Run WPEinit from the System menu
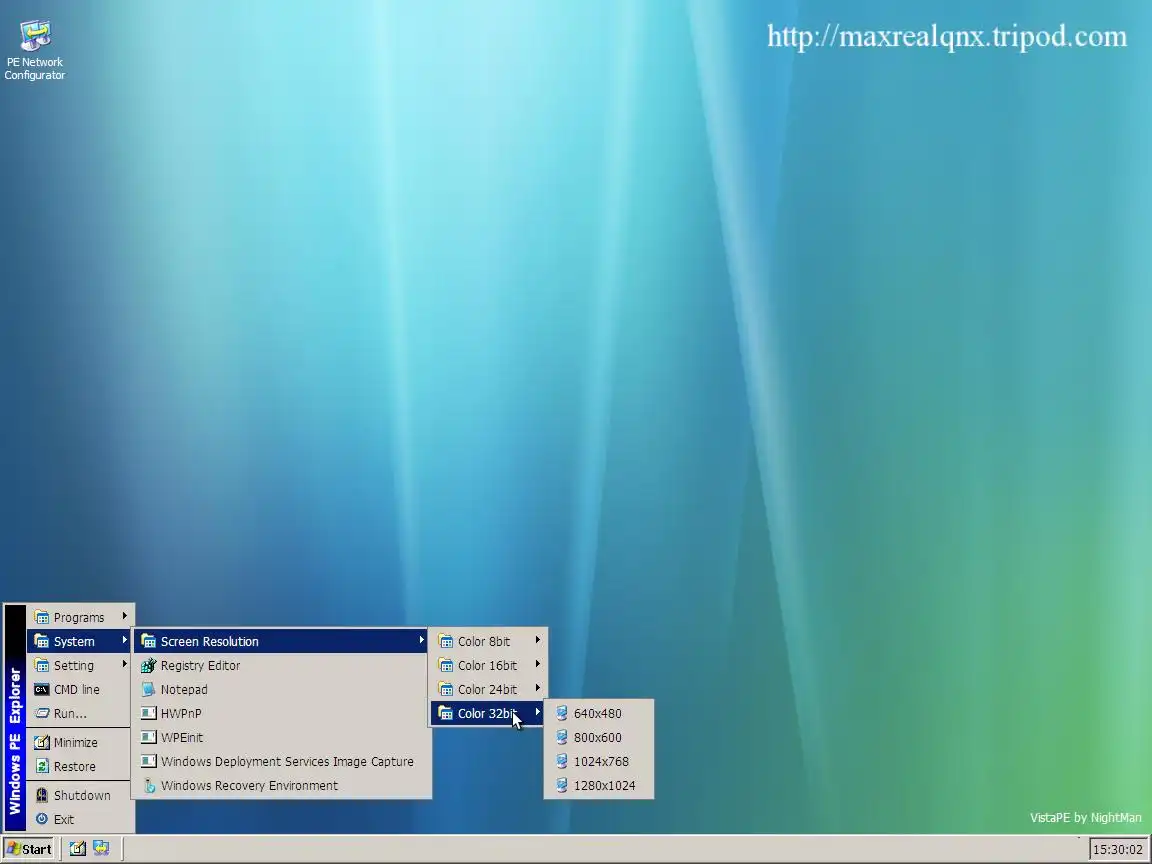Viewport: 1152px width, 864px height. pos(281,738)
